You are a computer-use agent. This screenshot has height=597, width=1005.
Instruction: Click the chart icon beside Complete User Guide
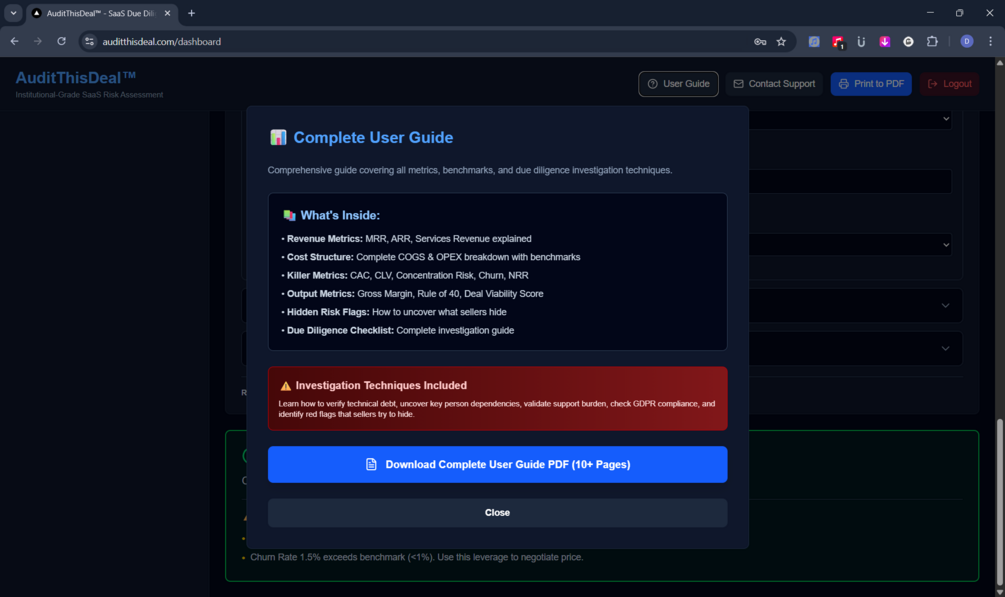[x=278, y=137]
